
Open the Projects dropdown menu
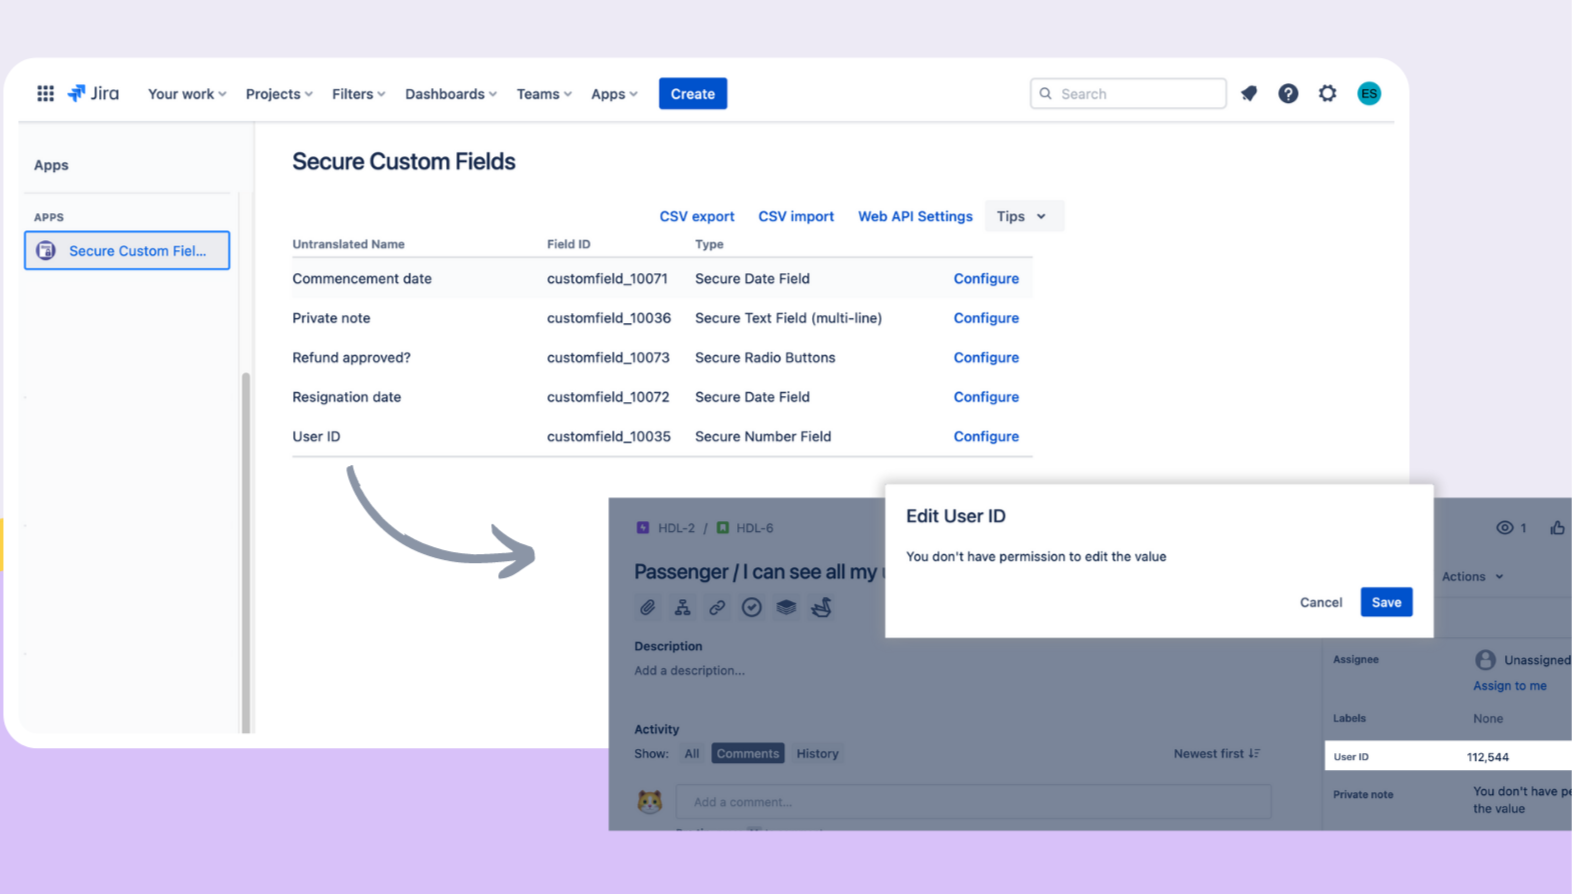pyautogui.click(x=279, y=94)
